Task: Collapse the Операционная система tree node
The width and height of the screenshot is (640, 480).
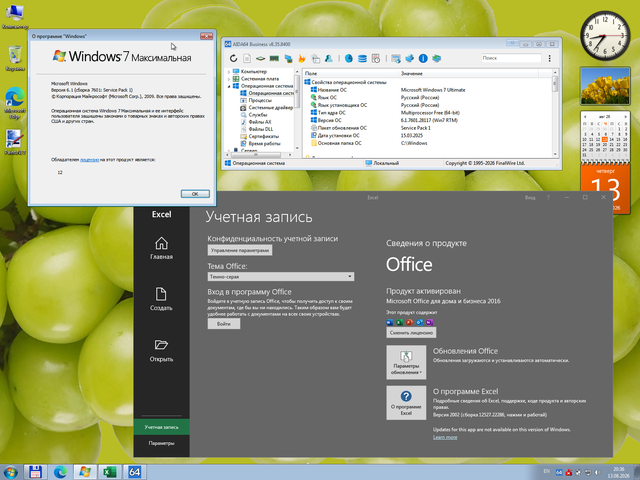Action: coord(229,86)
